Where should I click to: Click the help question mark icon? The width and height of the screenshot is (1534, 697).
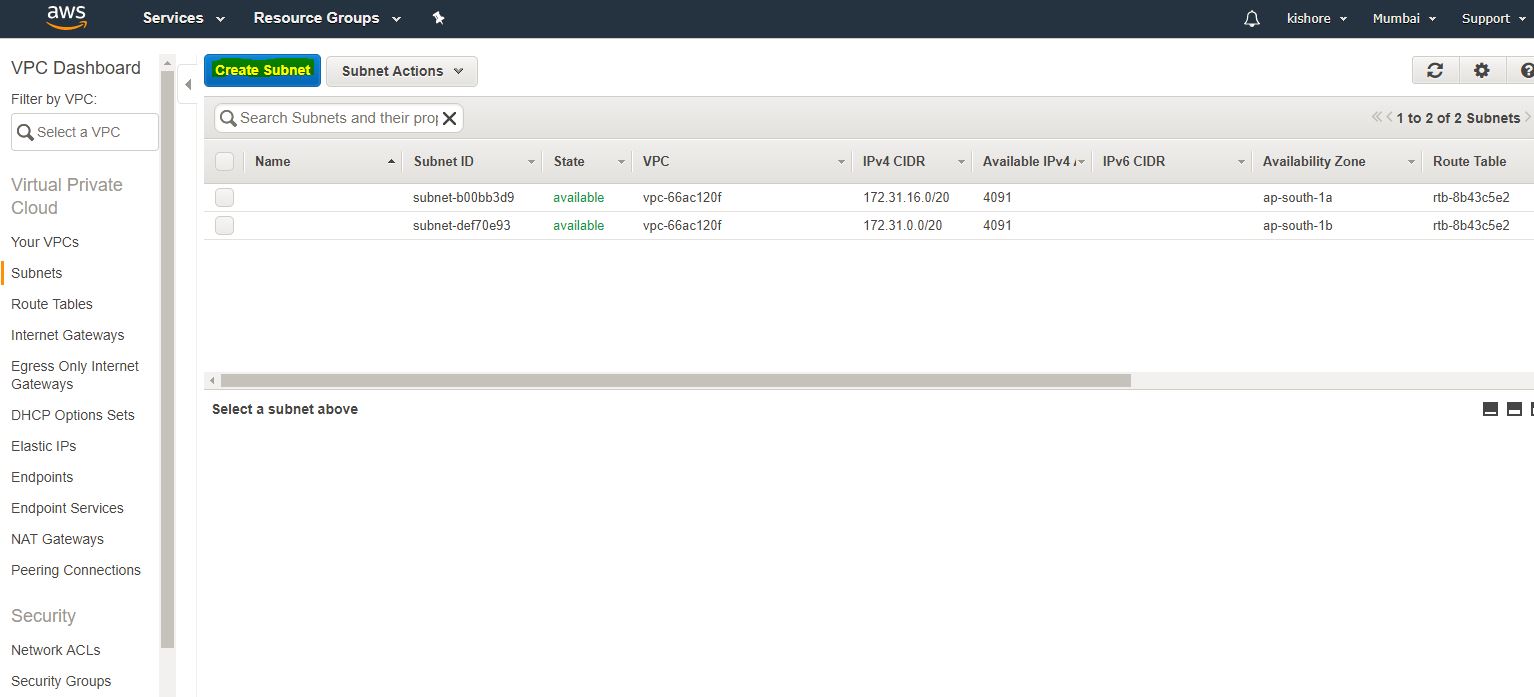(1526, 70)
